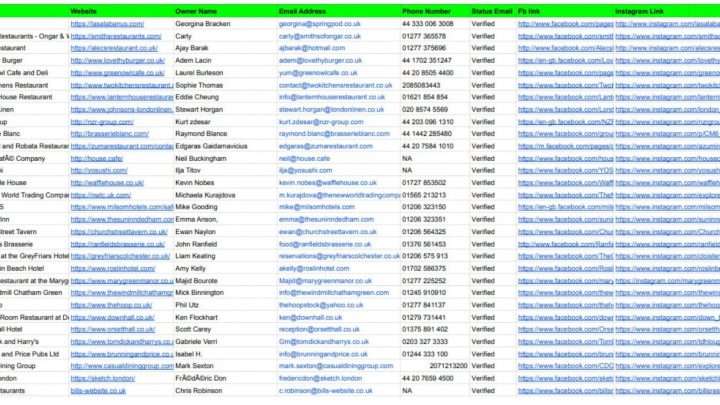This screenshot has width=720, height=405.
Task: Select phone number cell 01621 854 854
Action: click(425, 97)
